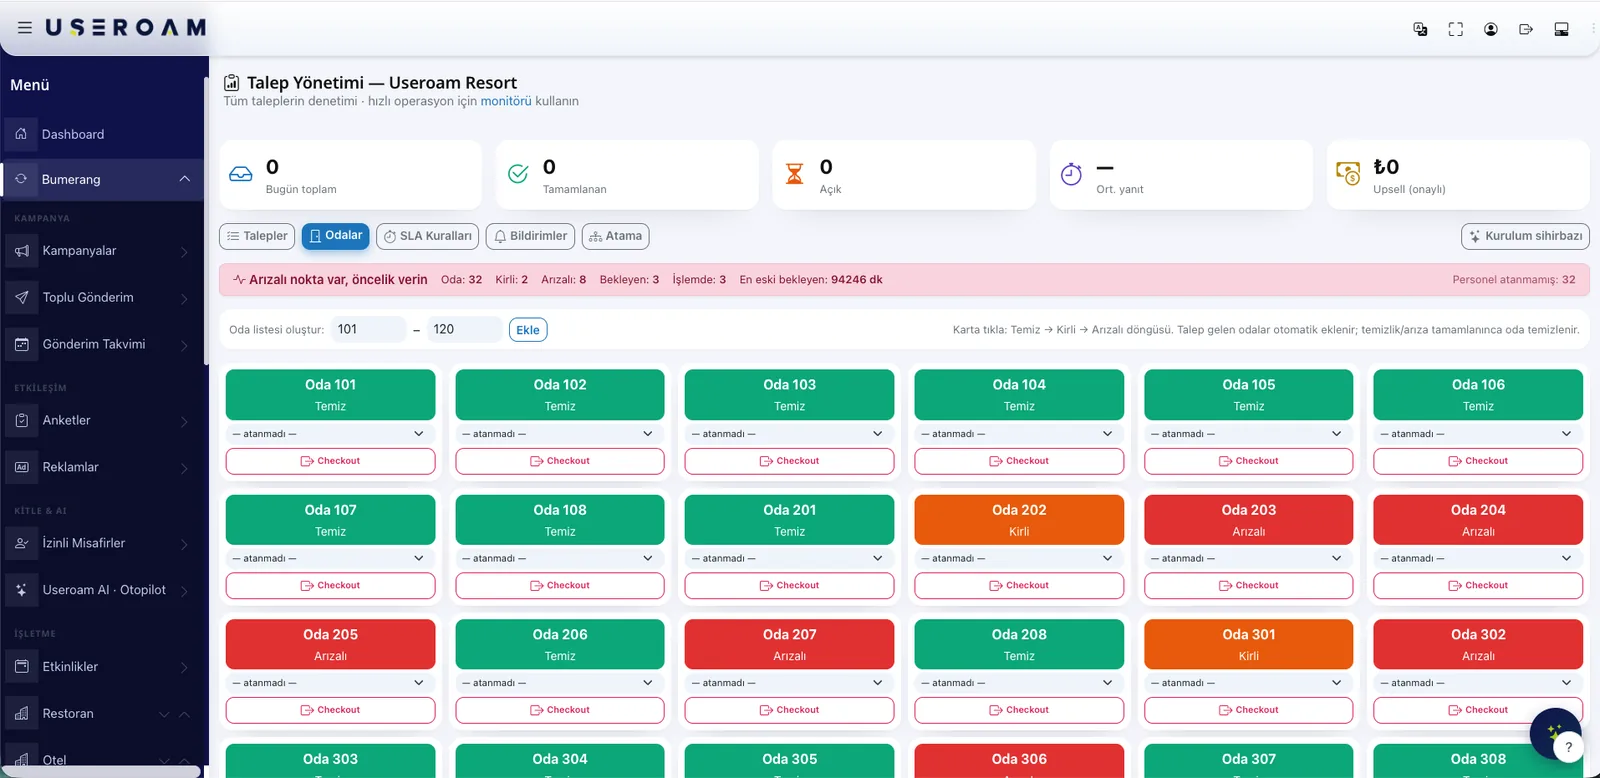Viewport: 1600px width, 778px height.
Task: Click the Useroam AI · Otopilot sparkle icon
Action: (22, 590)
